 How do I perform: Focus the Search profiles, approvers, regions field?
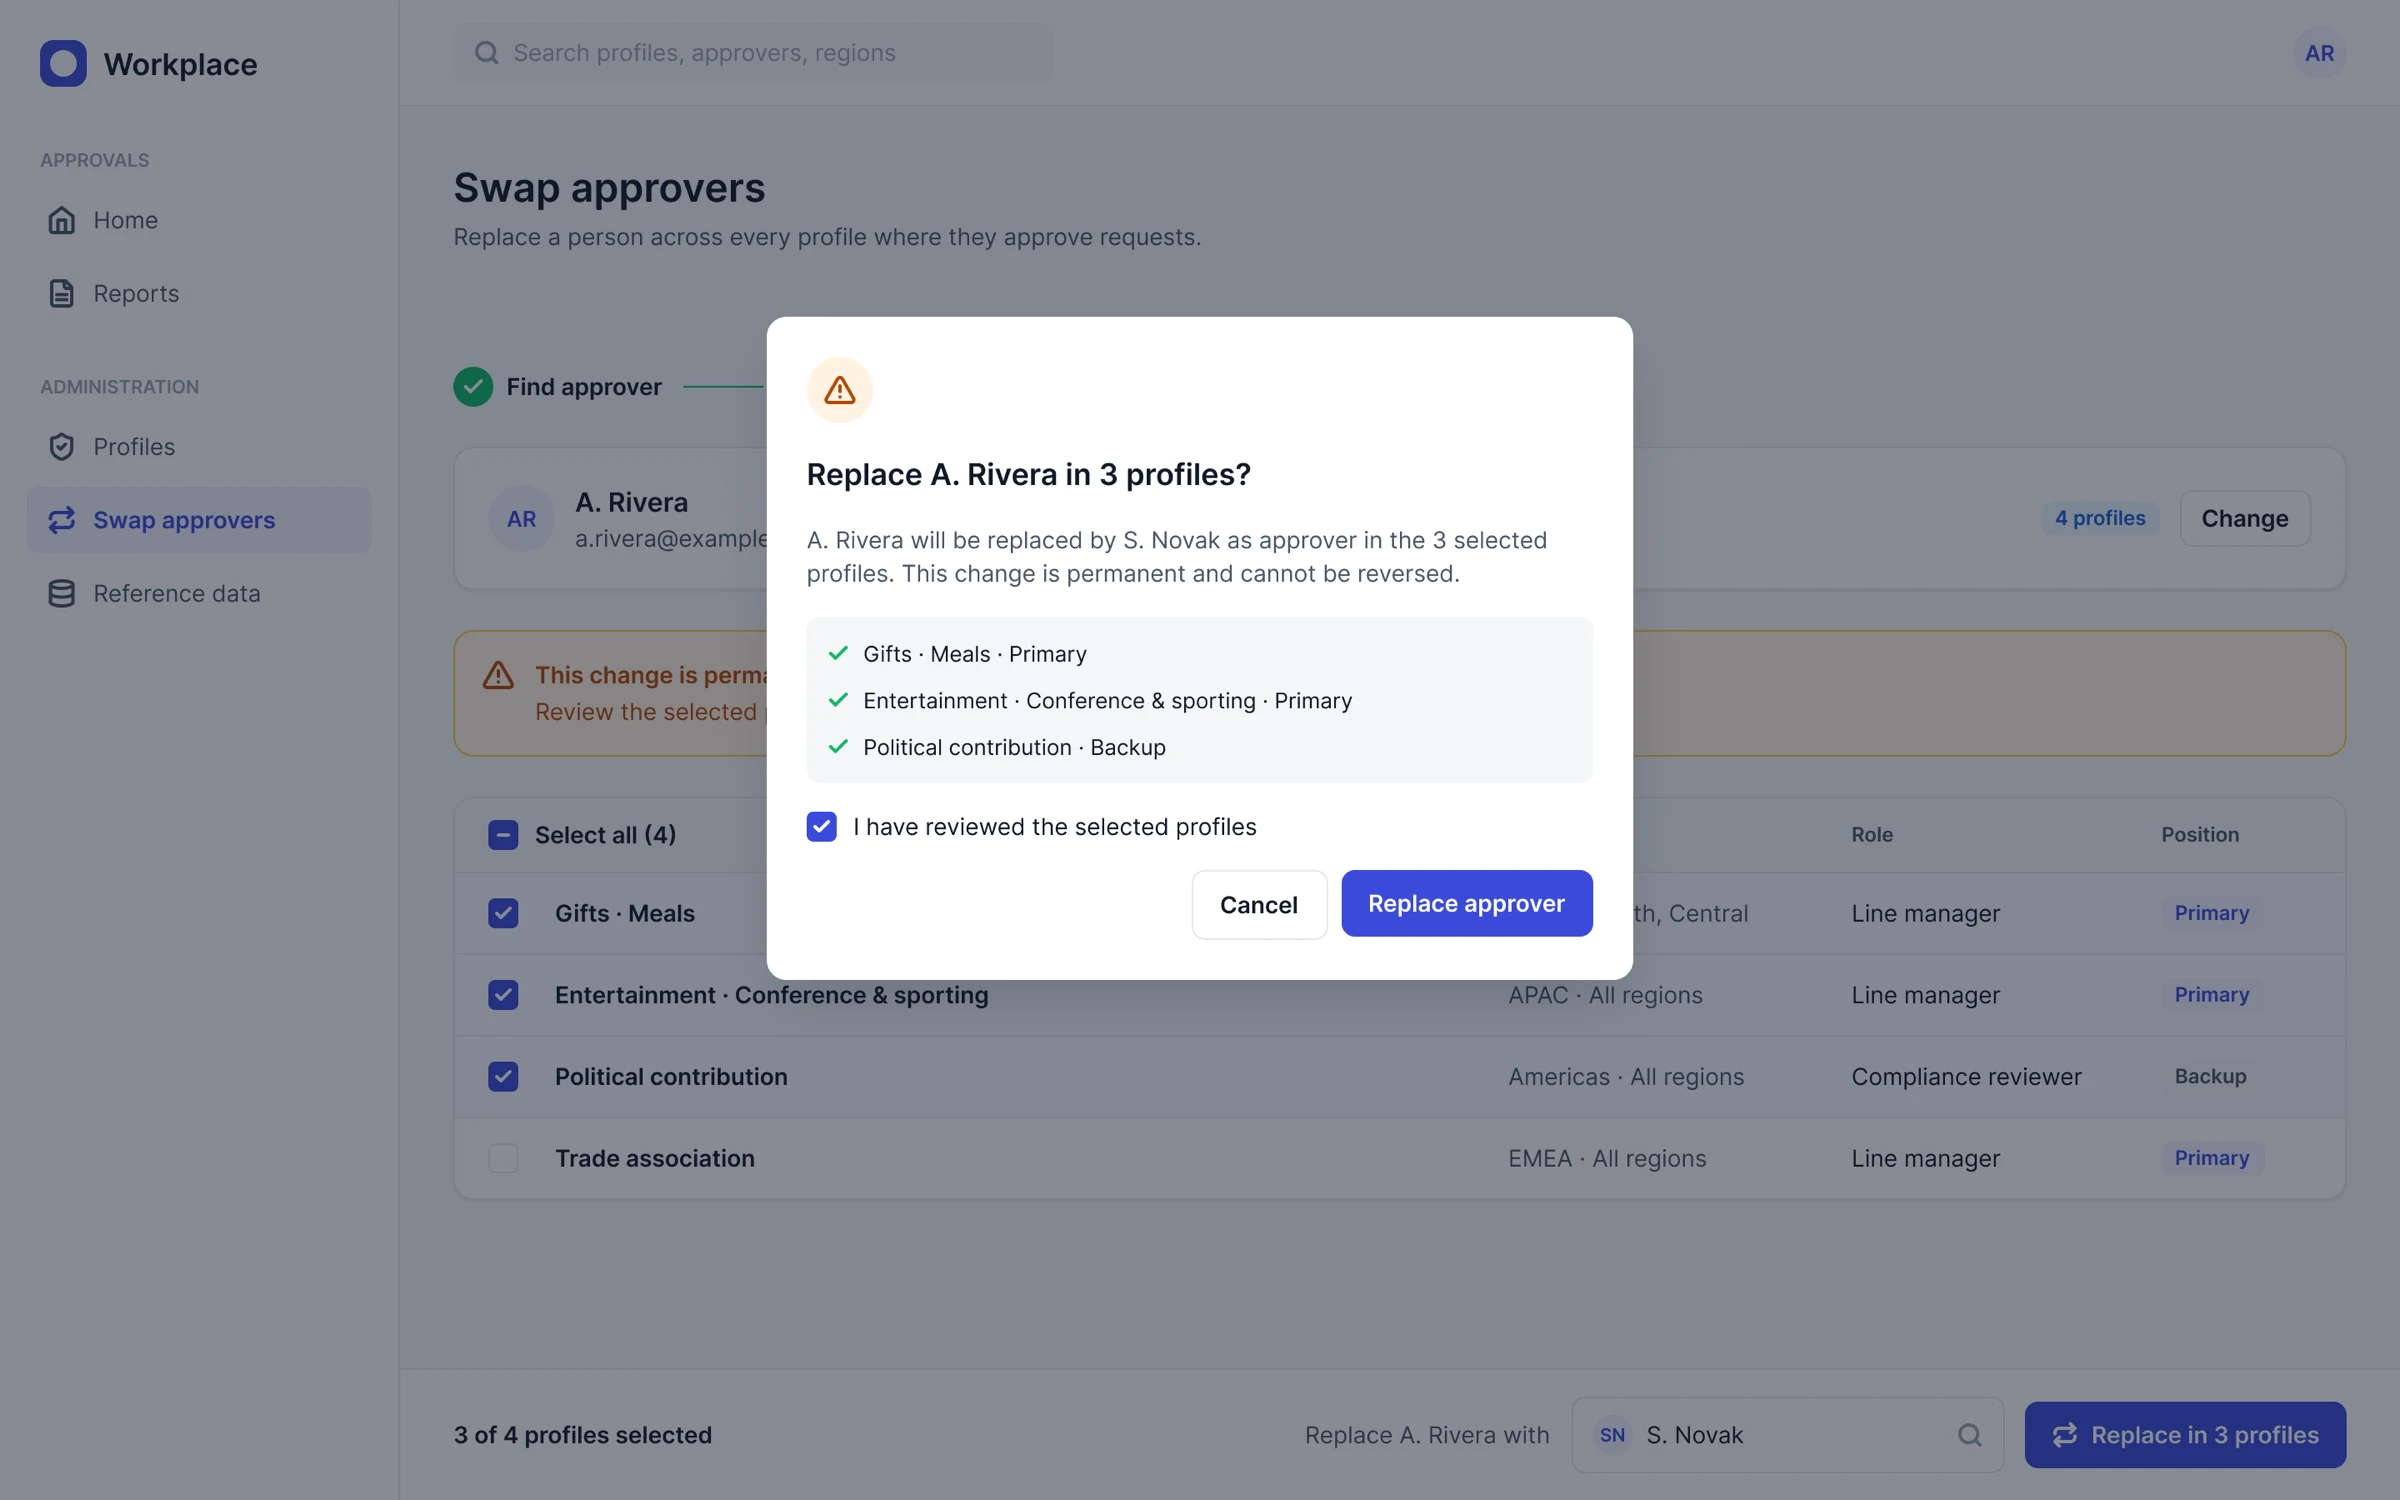click(753, 53)
